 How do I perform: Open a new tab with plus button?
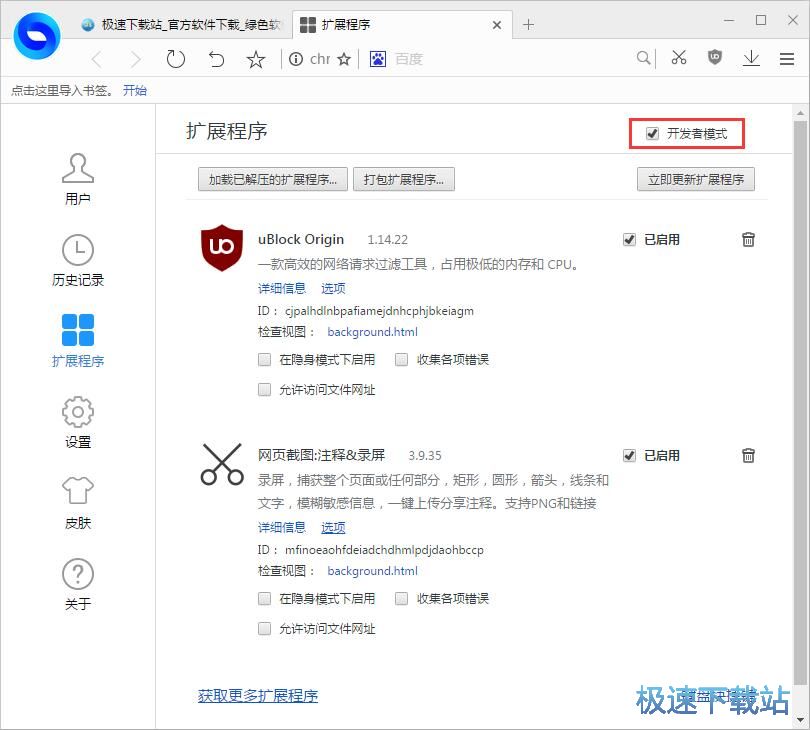(x=528, y=24)
